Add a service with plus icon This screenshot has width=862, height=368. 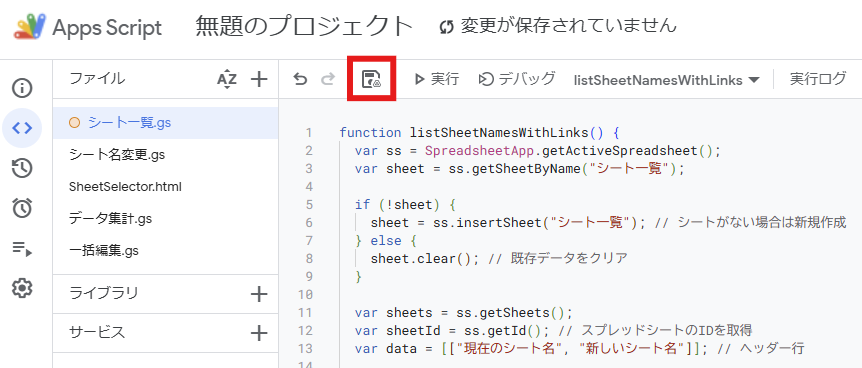point(258,333)
